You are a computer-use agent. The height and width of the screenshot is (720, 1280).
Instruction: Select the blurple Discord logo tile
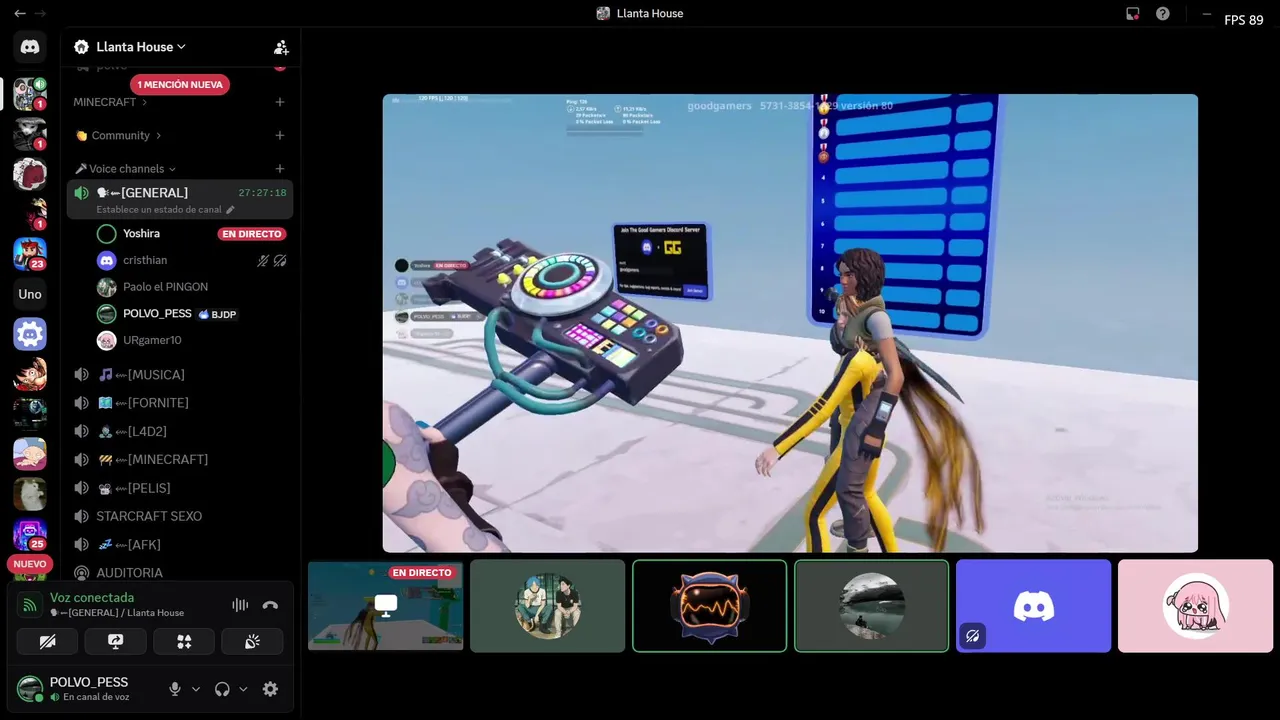[1033, 606]
